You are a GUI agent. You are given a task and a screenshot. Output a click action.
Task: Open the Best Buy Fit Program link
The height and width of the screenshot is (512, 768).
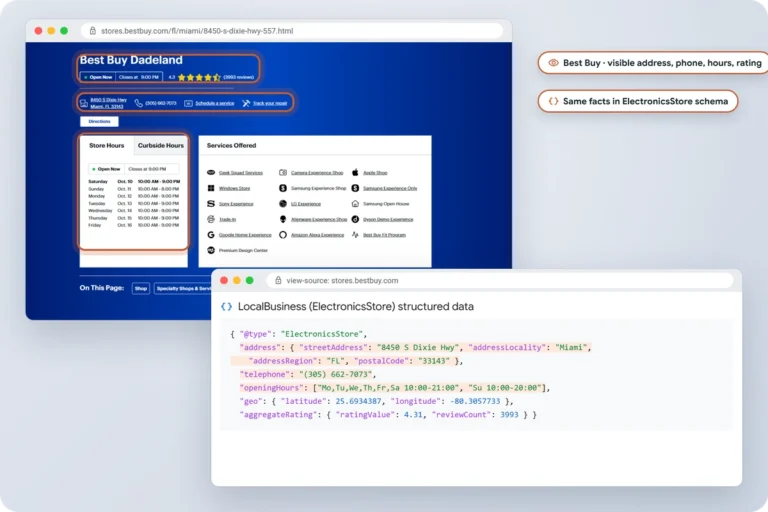click(x=384, y=235)
